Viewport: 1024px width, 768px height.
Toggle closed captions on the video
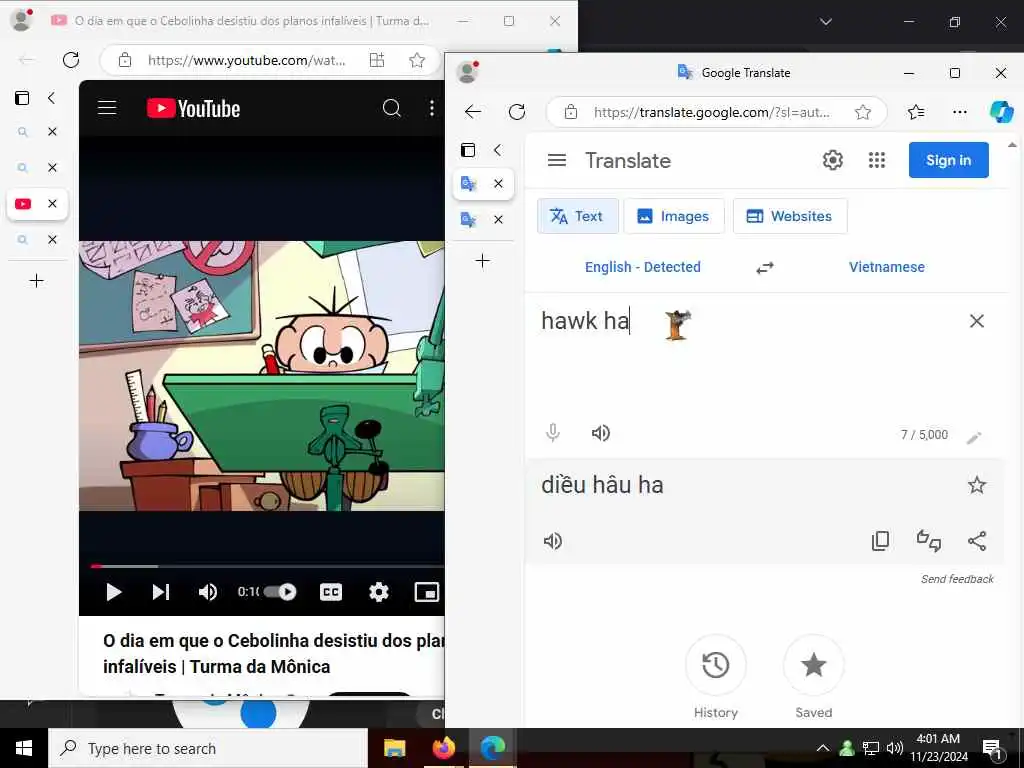tap(330, 592)
